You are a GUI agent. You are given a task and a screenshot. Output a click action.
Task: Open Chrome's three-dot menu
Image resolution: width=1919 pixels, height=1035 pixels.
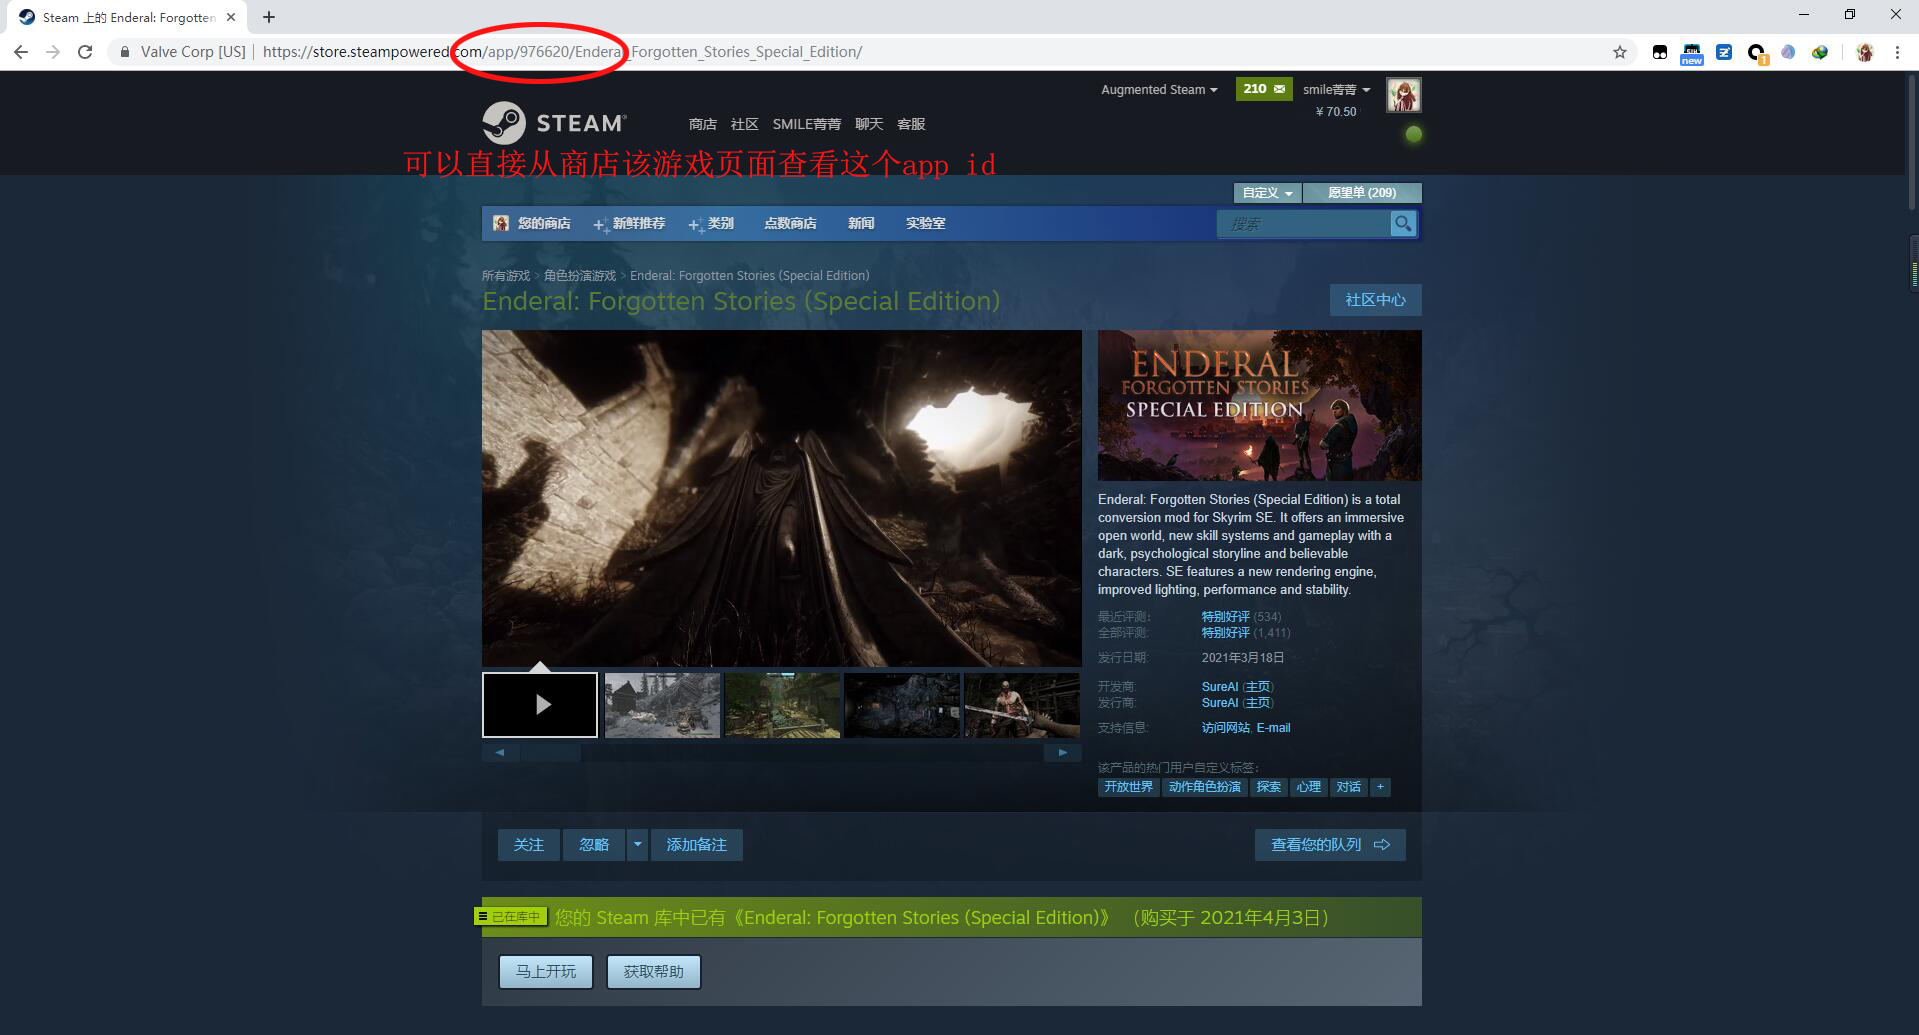tap(1897, 52)
